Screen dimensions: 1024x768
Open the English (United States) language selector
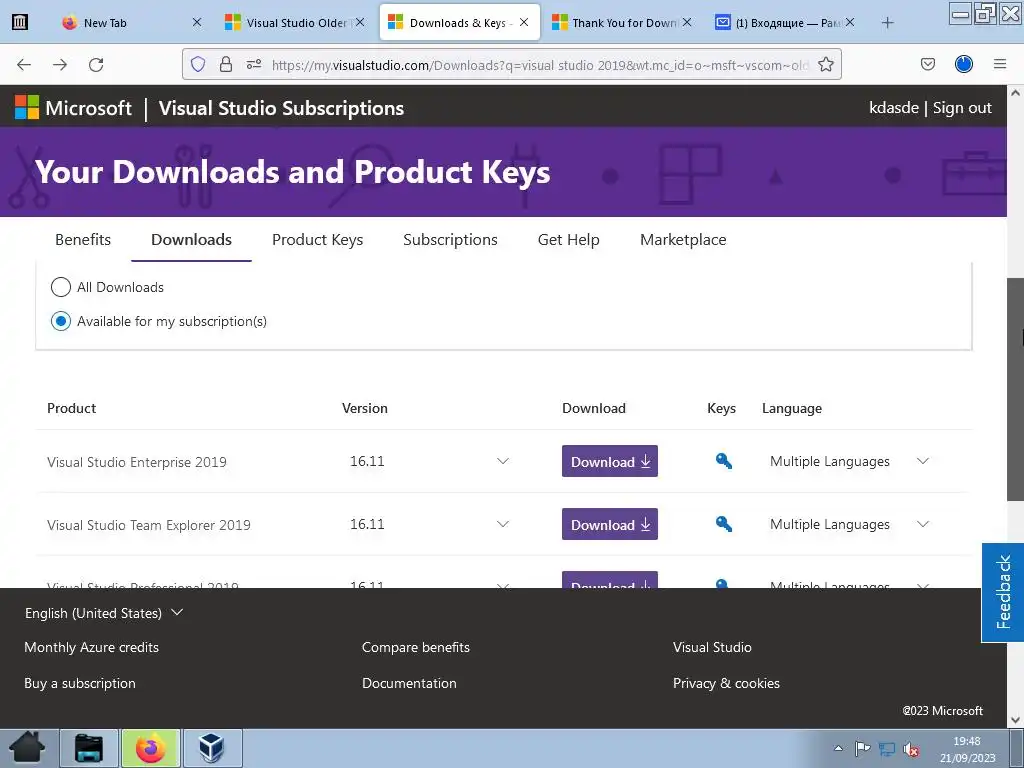[104, 613]
